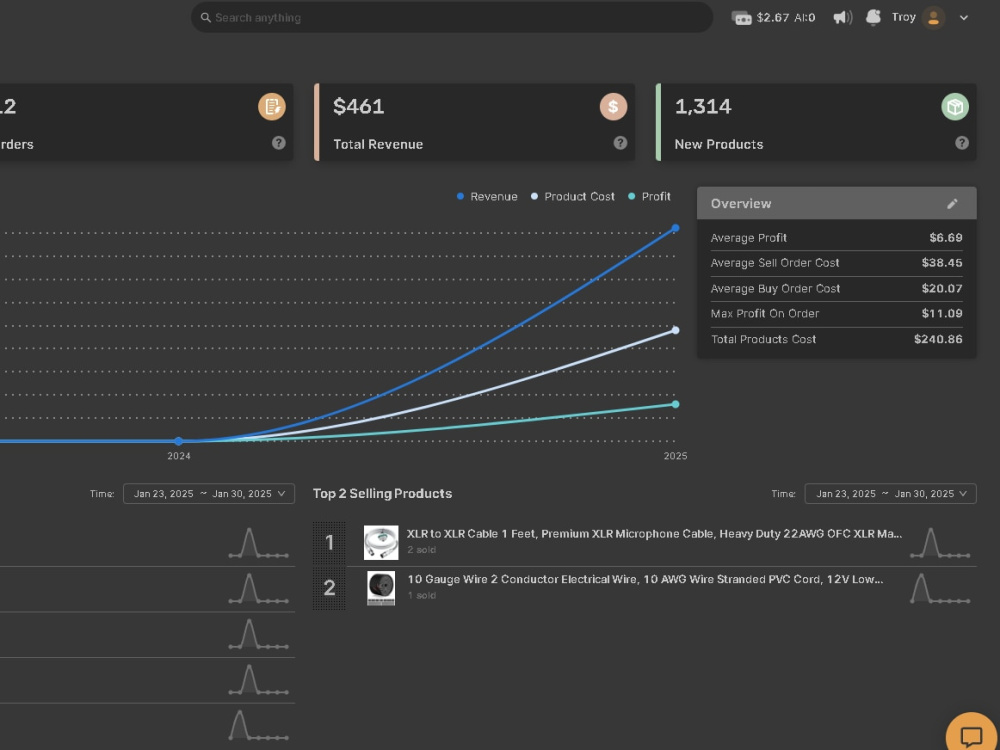Click the Top 2 Selling Products heading

point(382,494)
